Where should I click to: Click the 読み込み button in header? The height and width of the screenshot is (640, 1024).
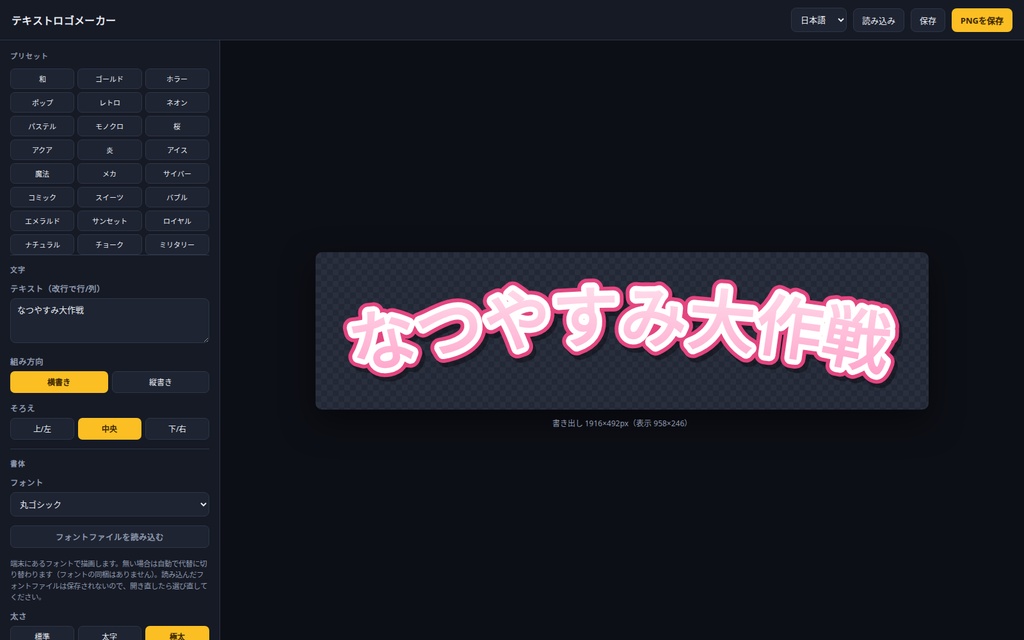click(x=878, y=20)
